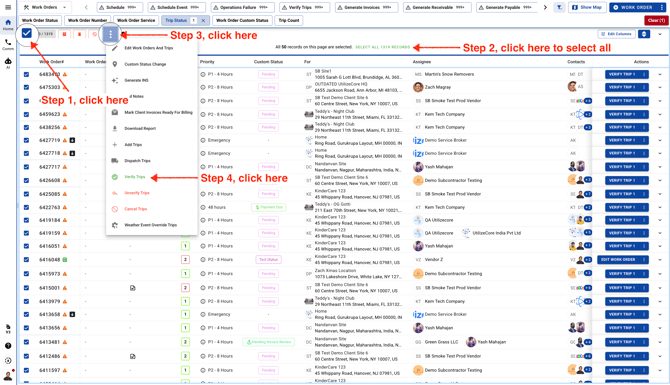
Task: Remove the Trip Status filter with X
Action: click(x=203, y=21)
